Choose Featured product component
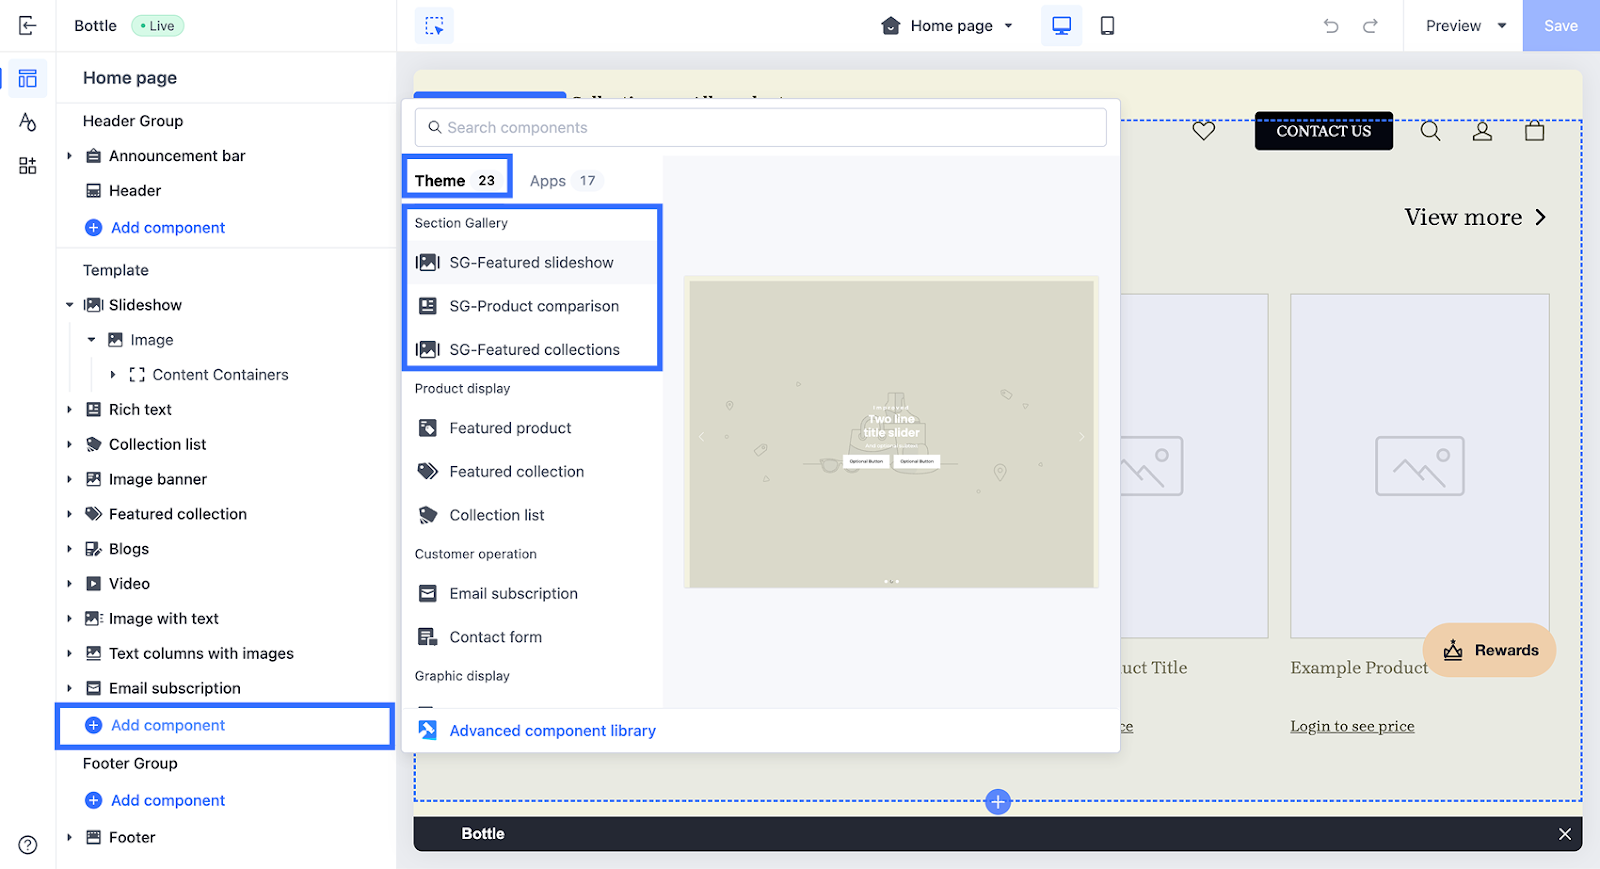Viewport: 1600px width, 869px height. click(x=532, y=428)
